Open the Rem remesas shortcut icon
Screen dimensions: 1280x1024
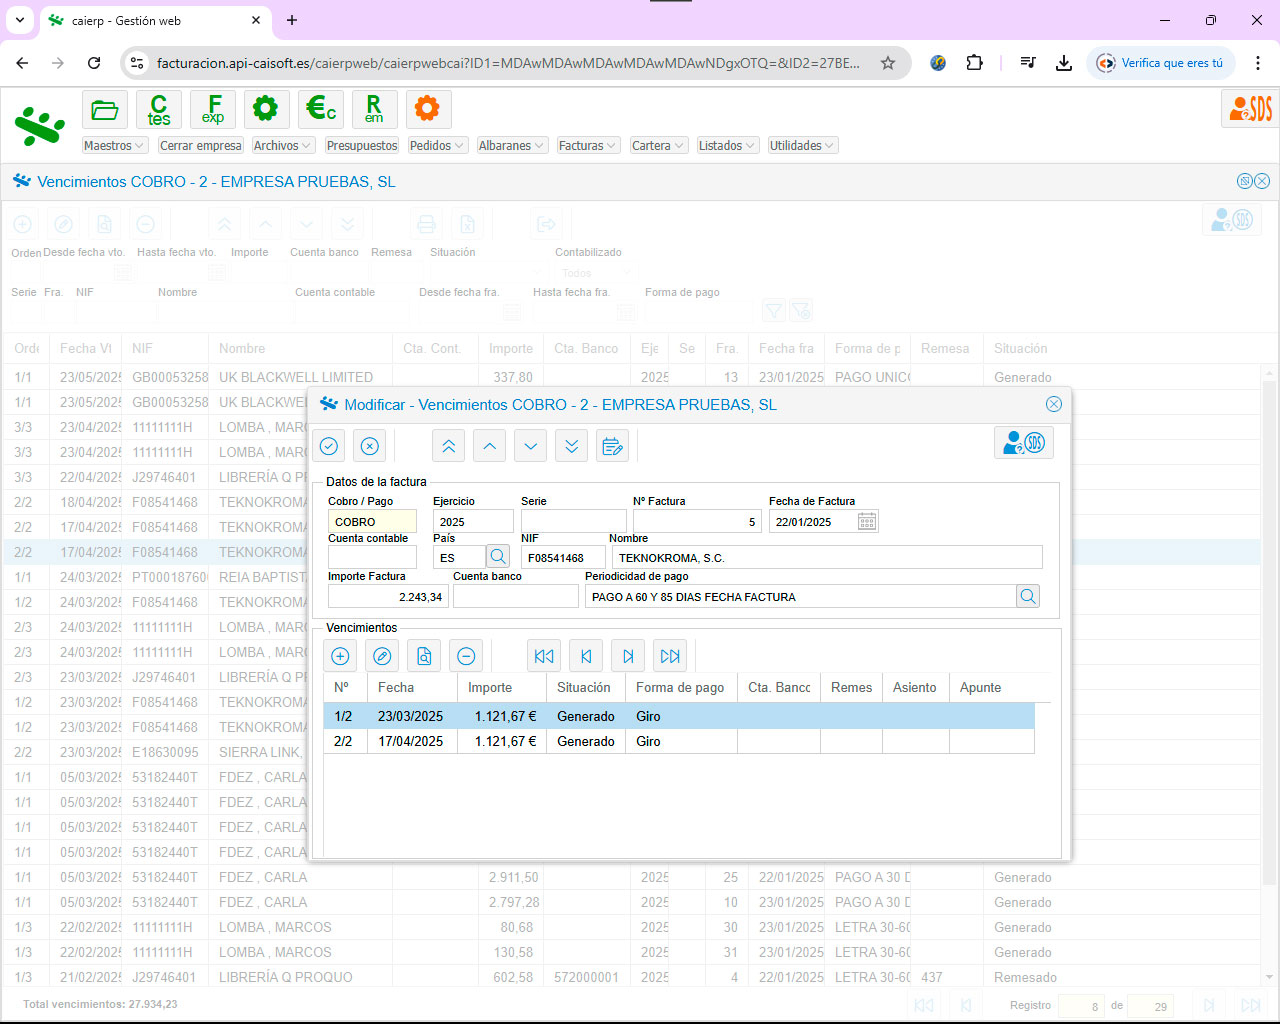click(374, 109)
